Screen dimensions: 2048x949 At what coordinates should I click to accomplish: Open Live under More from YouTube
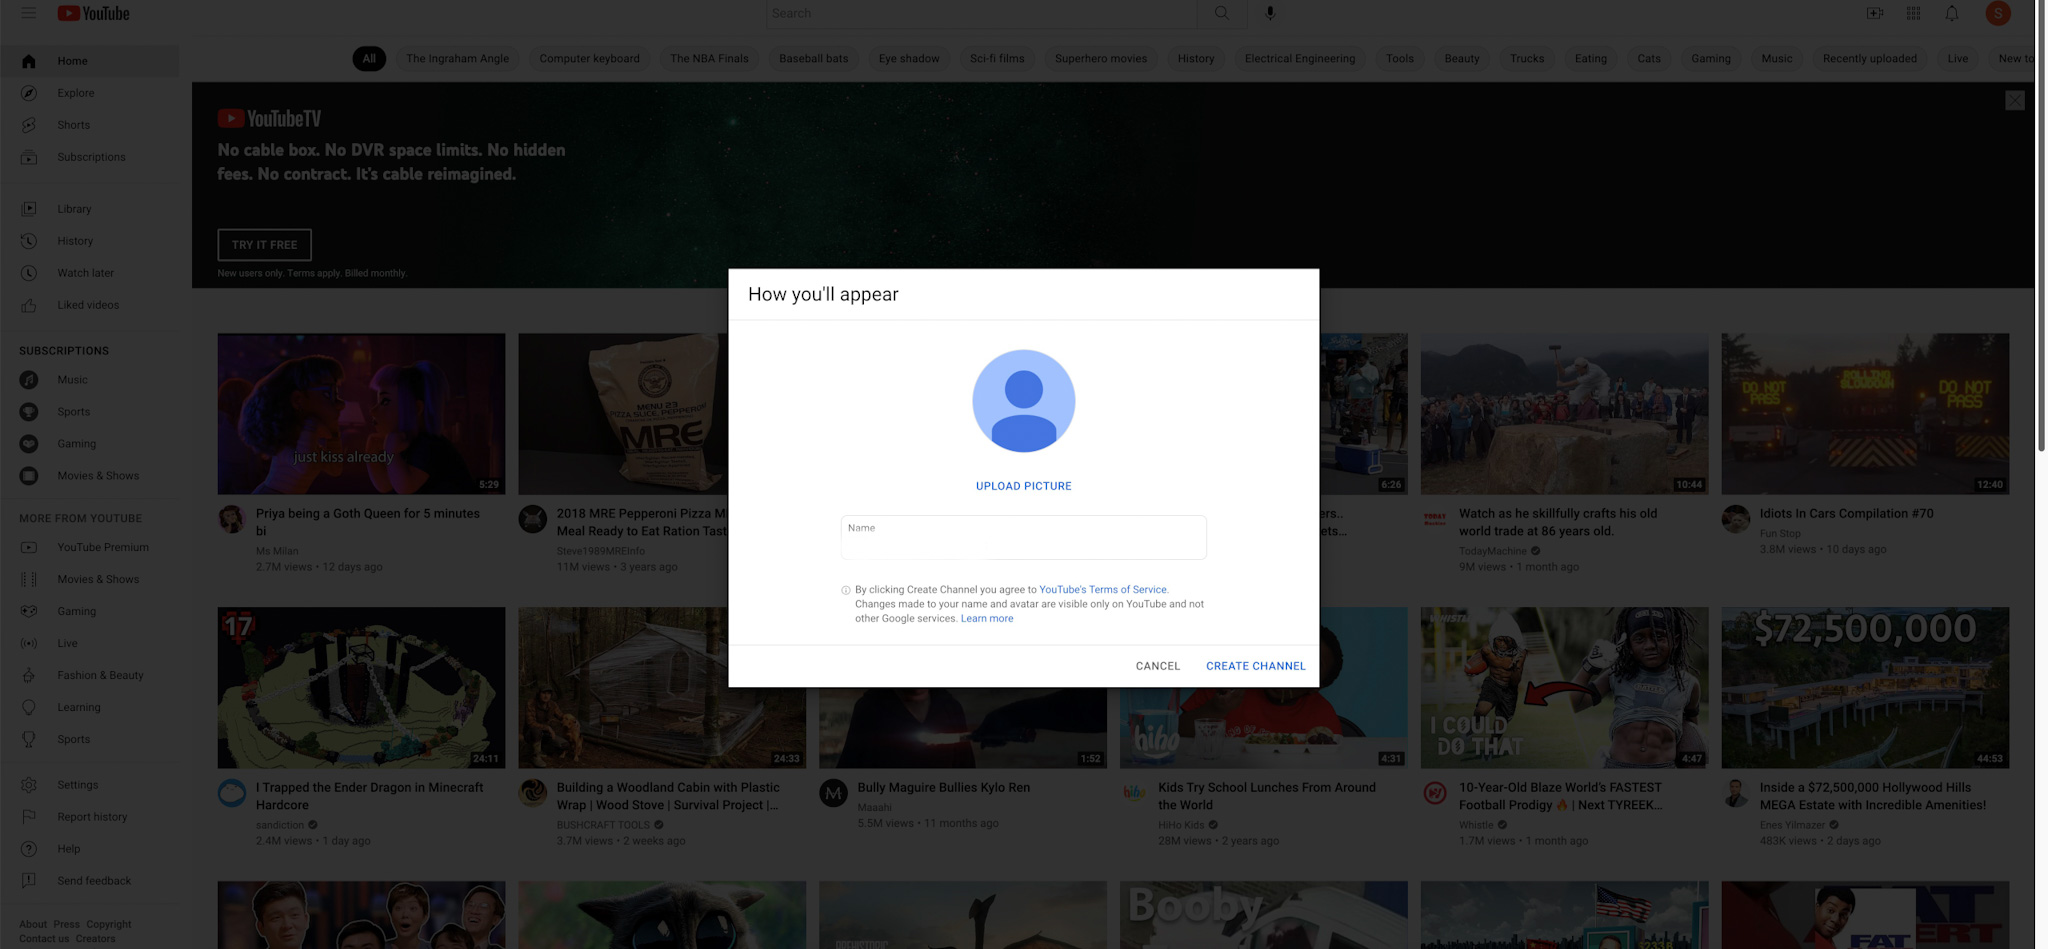tap(90, 644)
